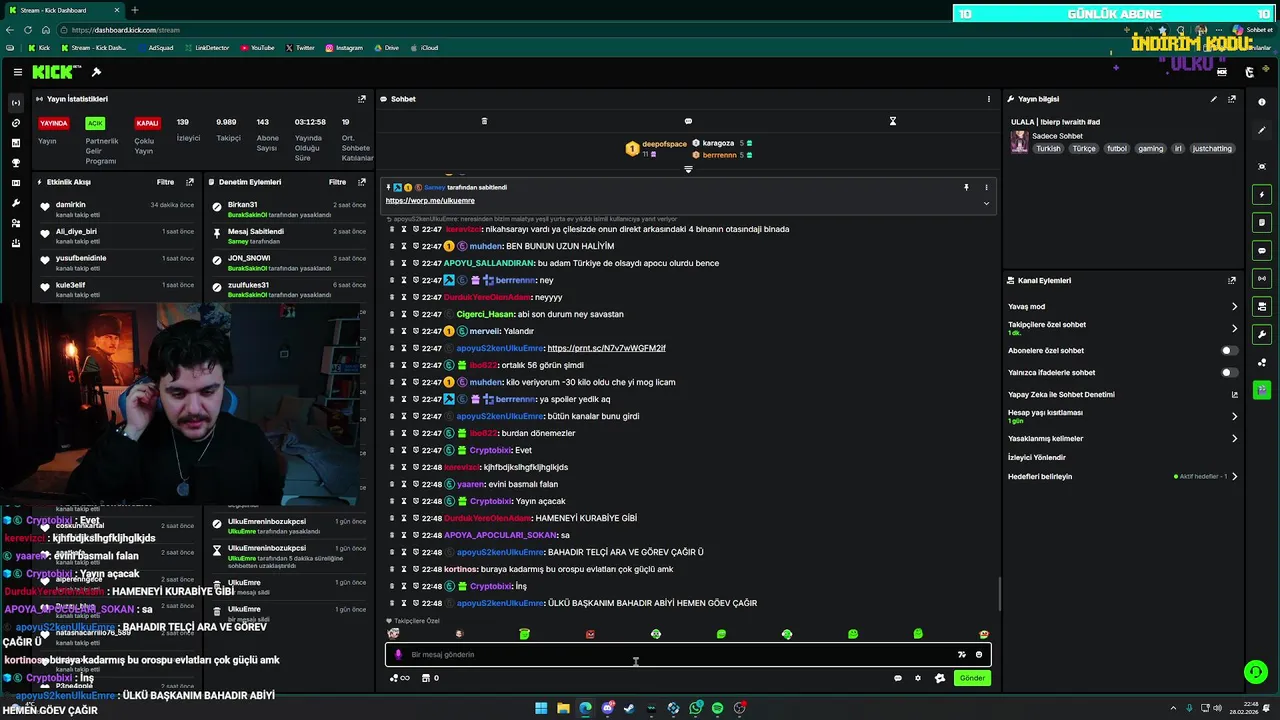1280x720 pixels.
Task: Open the analytics chart icon in sidebar
Action: pos(15,143)
